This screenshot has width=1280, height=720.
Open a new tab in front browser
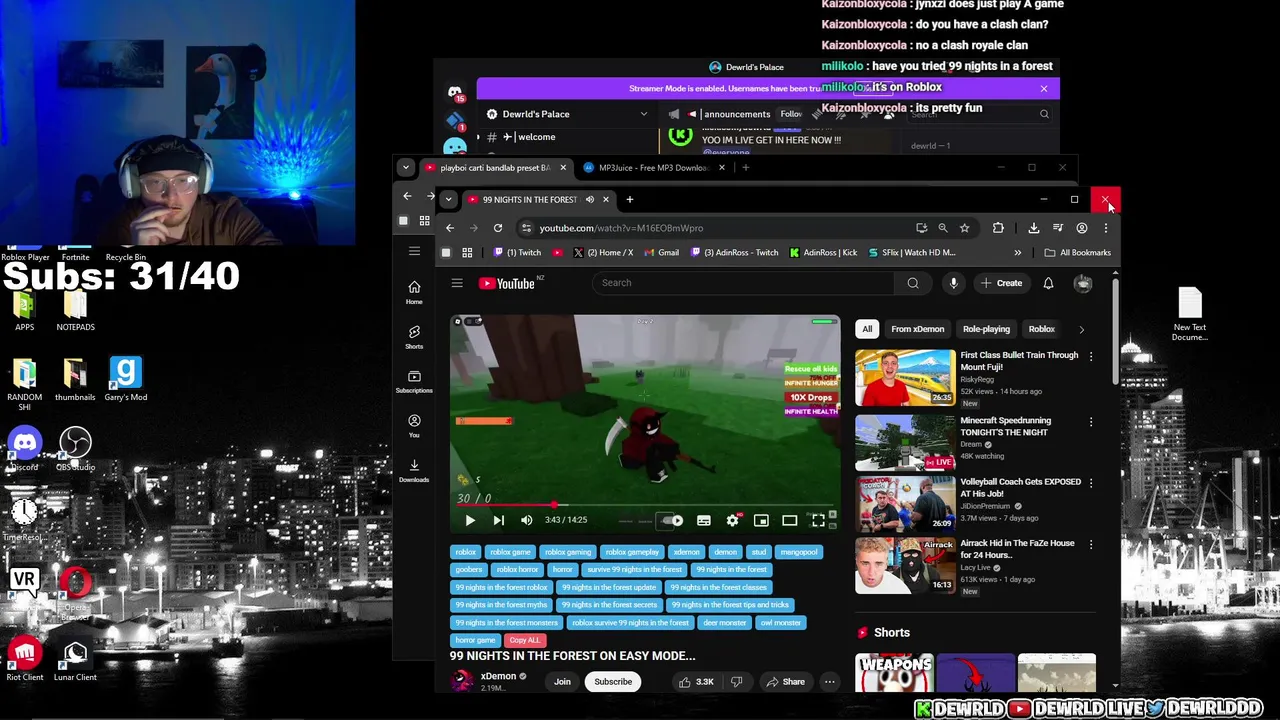pyautogui.click(x=630, y=199)
